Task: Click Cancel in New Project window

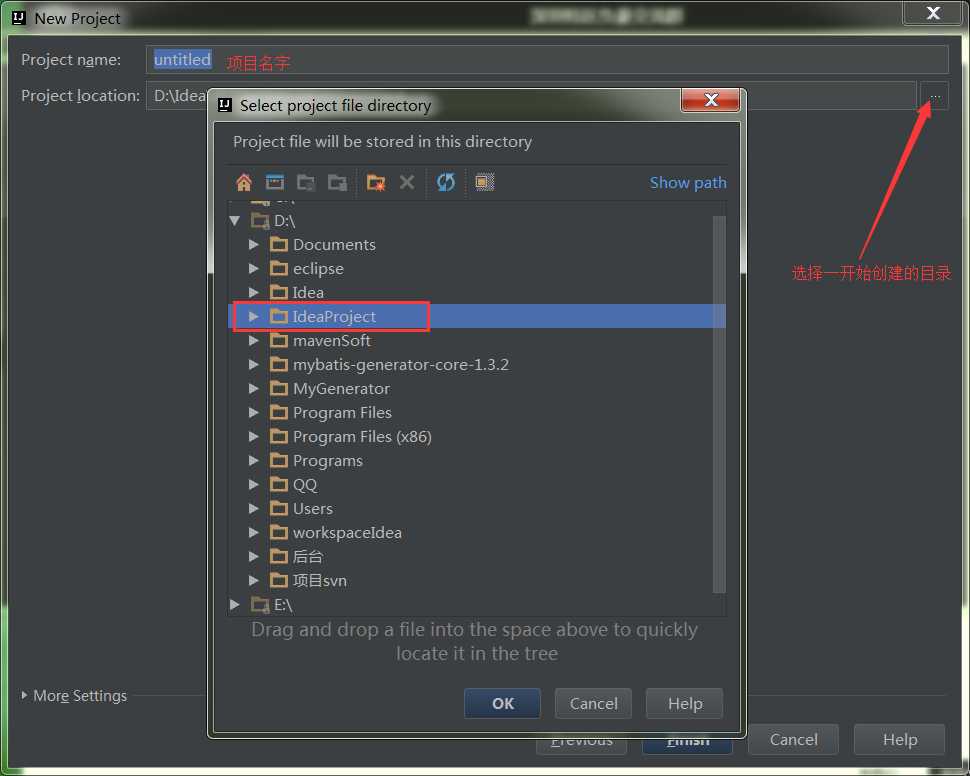Action: pyautogui.click(x=793, y=739)
